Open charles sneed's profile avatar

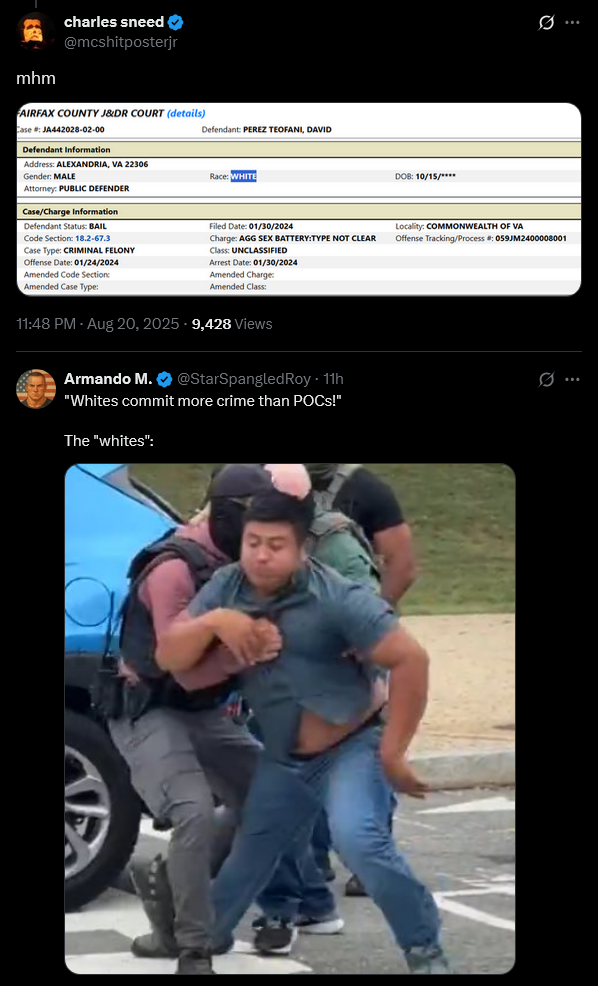[35, 31]
